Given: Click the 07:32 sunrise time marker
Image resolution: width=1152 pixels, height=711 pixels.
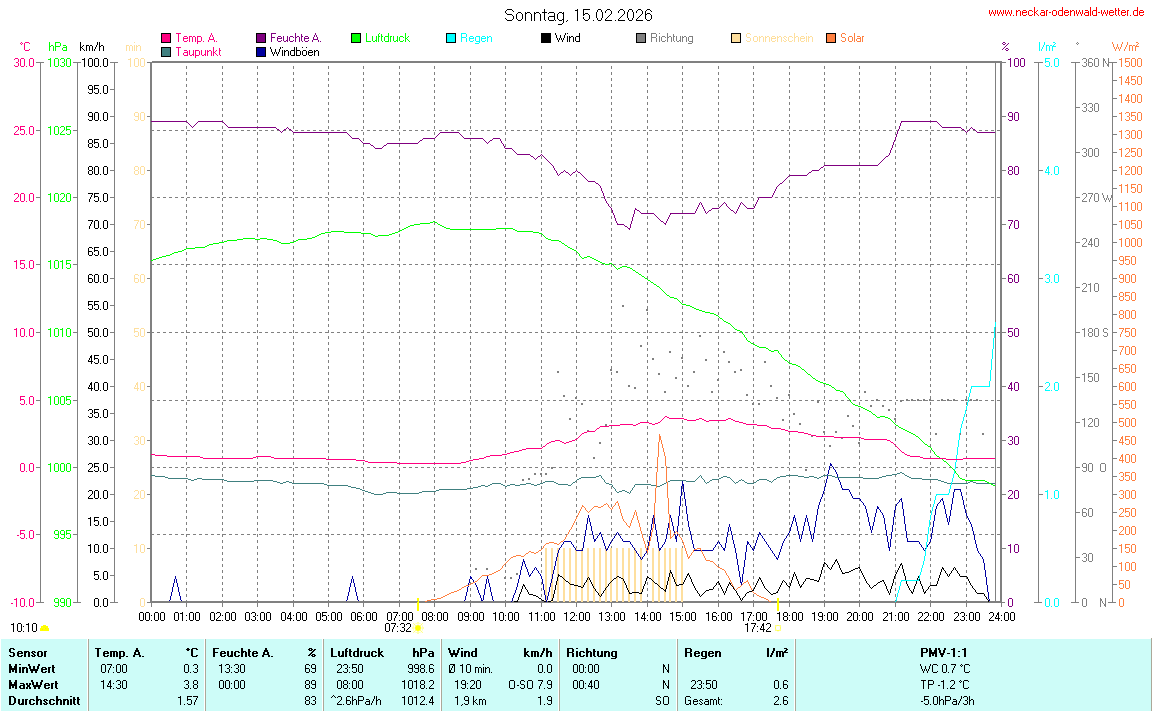Looking at the screenshot, I should [398, 628].
